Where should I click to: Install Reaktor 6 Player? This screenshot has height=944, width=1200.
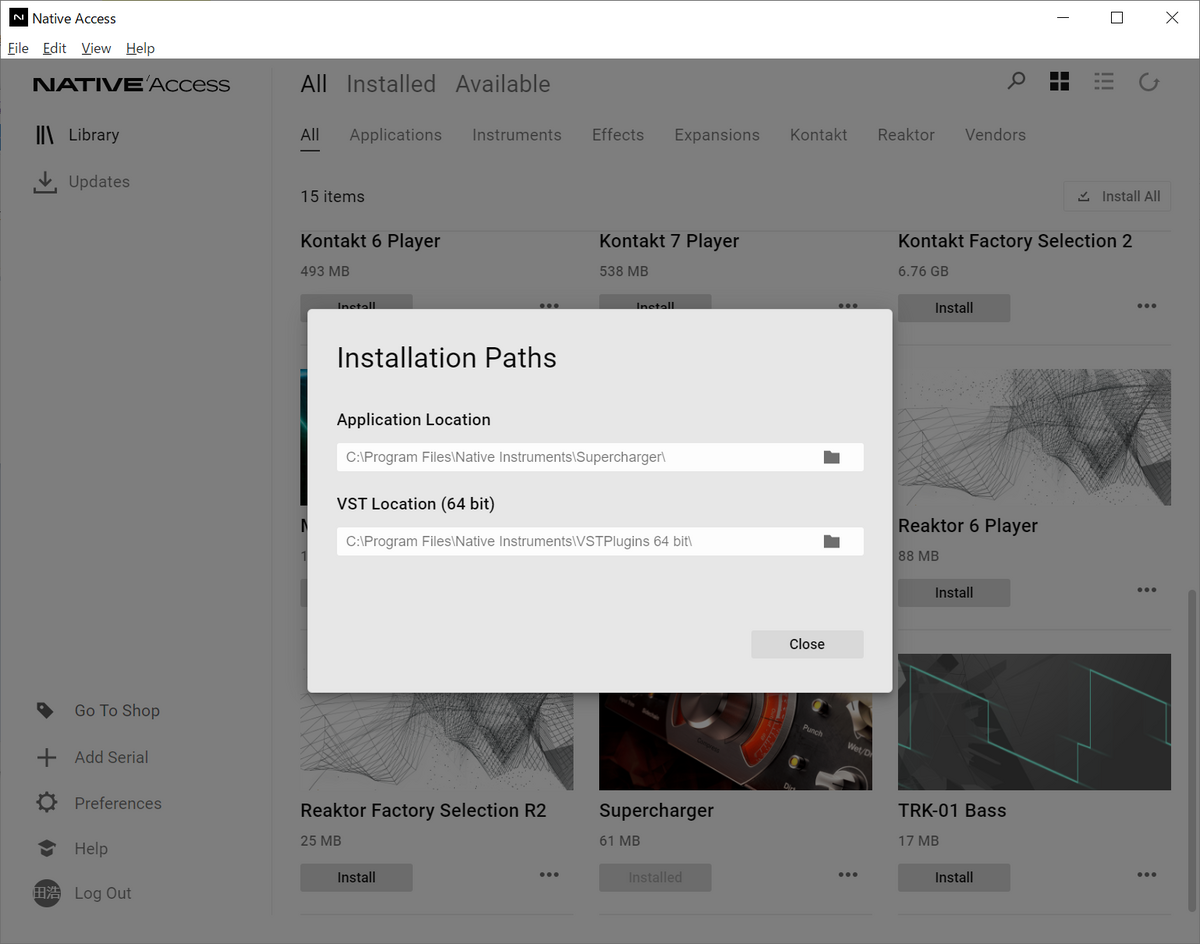click(x=954, y=592)
